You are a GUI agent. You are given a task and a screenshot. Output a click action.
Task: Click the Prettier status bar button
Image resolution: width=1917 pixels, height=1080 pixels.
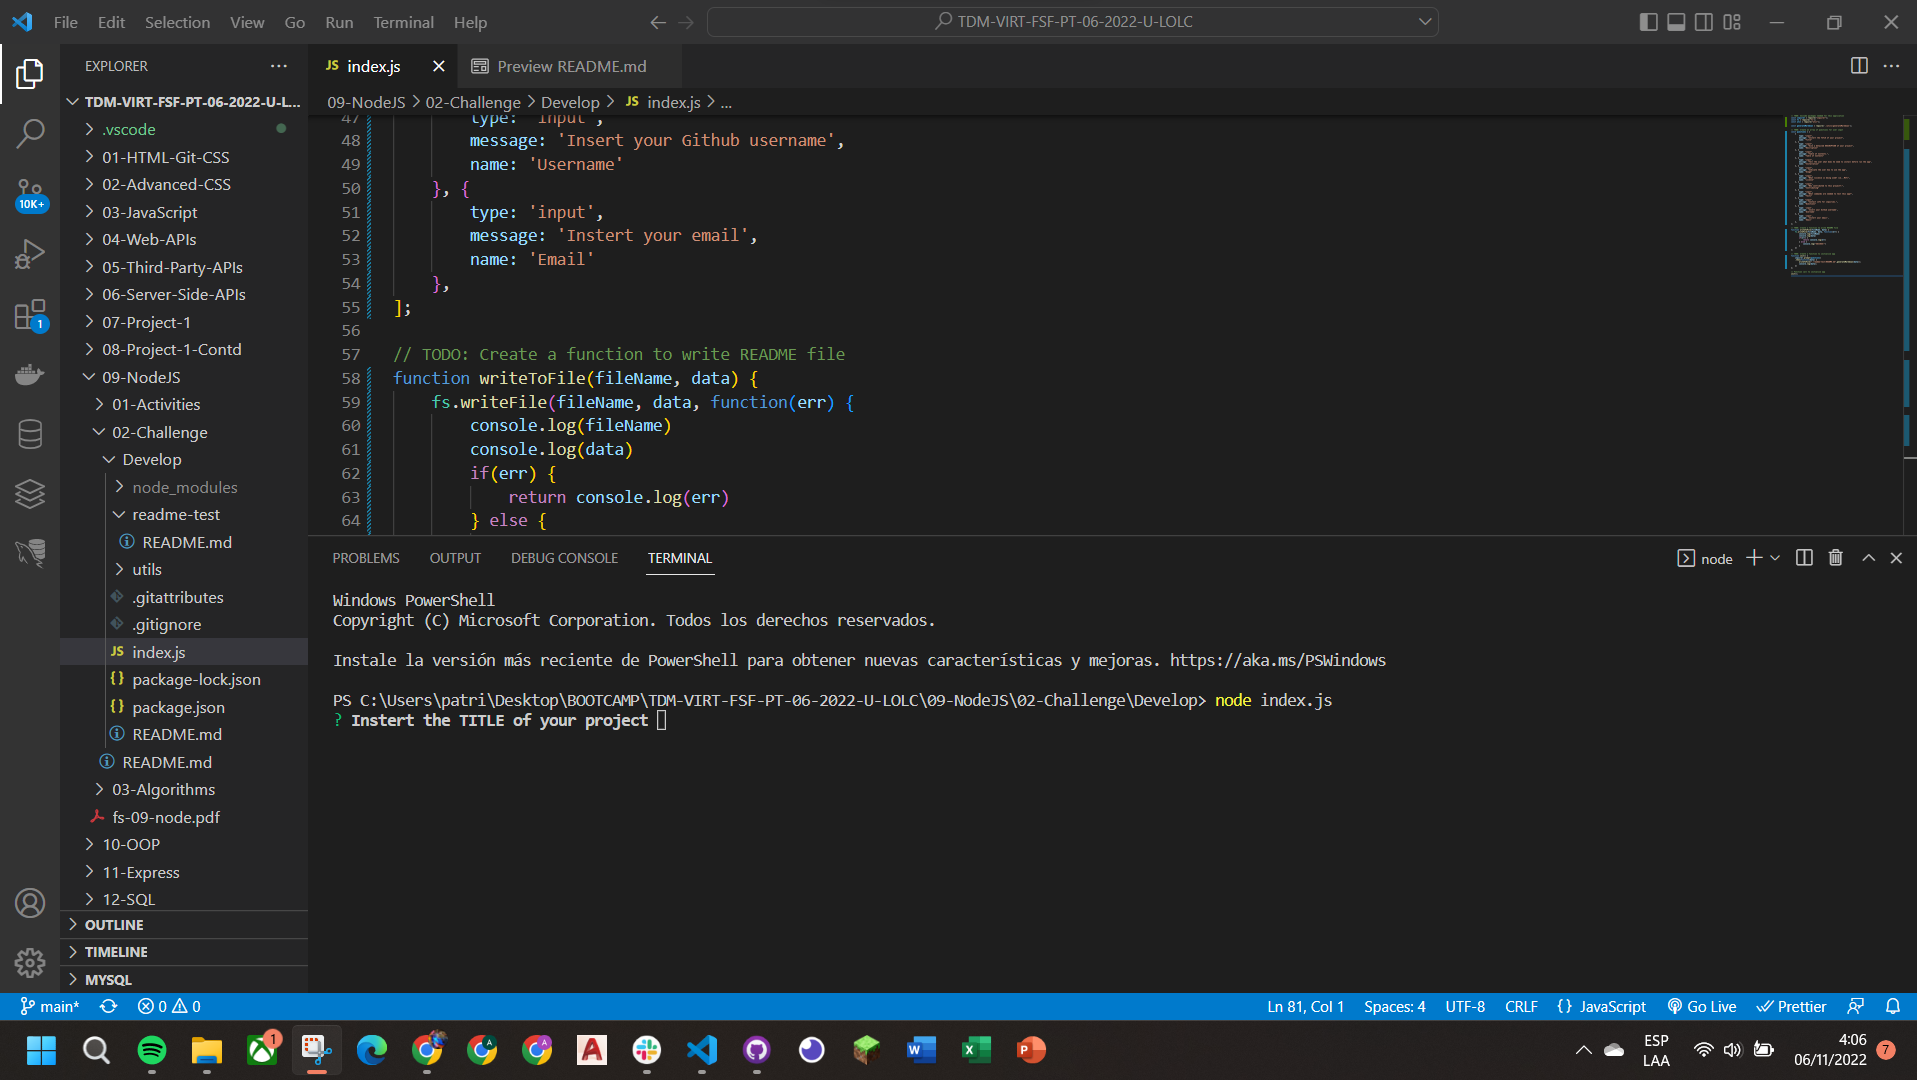click(1791, 1006)
